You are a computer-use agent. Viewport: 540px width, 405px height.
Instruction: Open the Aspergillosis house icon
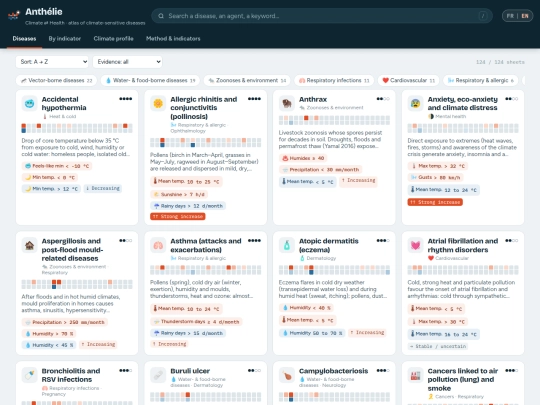tap(30, 245)
